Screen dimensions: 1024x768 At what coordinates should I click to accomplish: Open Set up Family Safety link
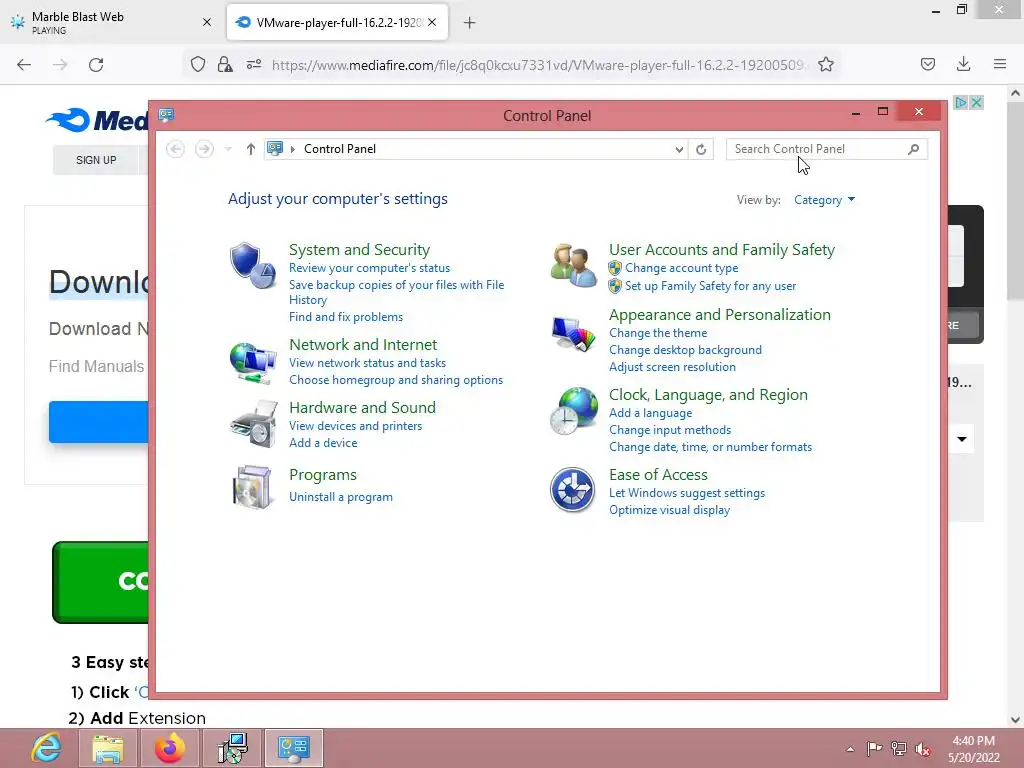[x=710, y=286]
